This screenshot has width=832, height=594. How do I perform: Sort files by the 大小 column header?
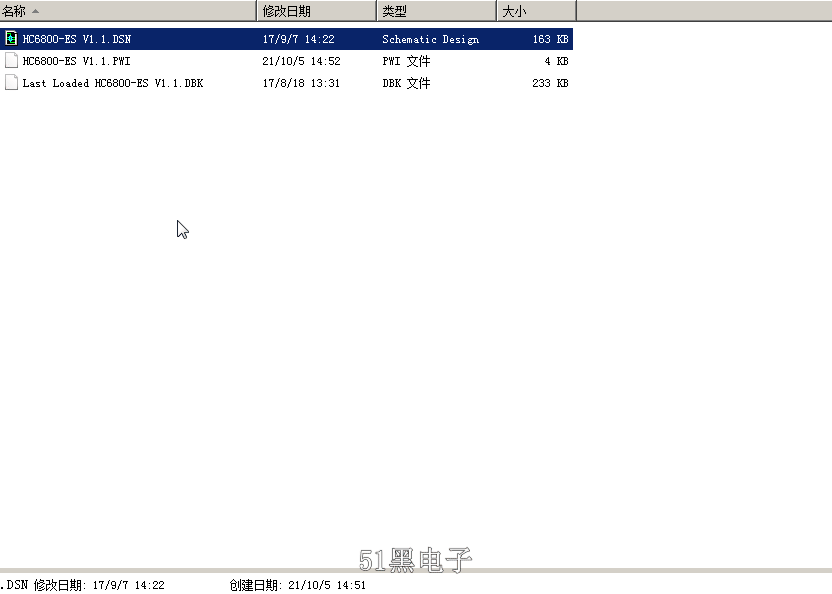[537, 11]
